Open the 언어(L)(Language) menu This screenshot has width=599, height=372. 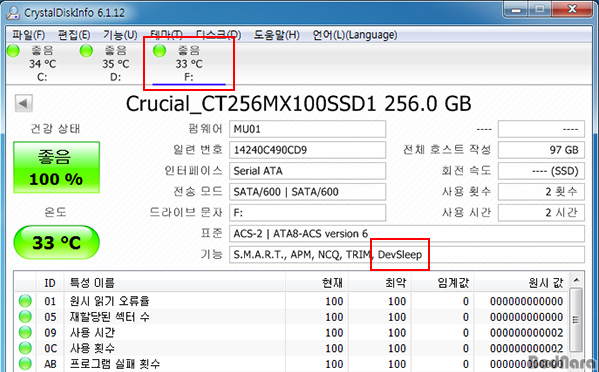tap(355, 35)
